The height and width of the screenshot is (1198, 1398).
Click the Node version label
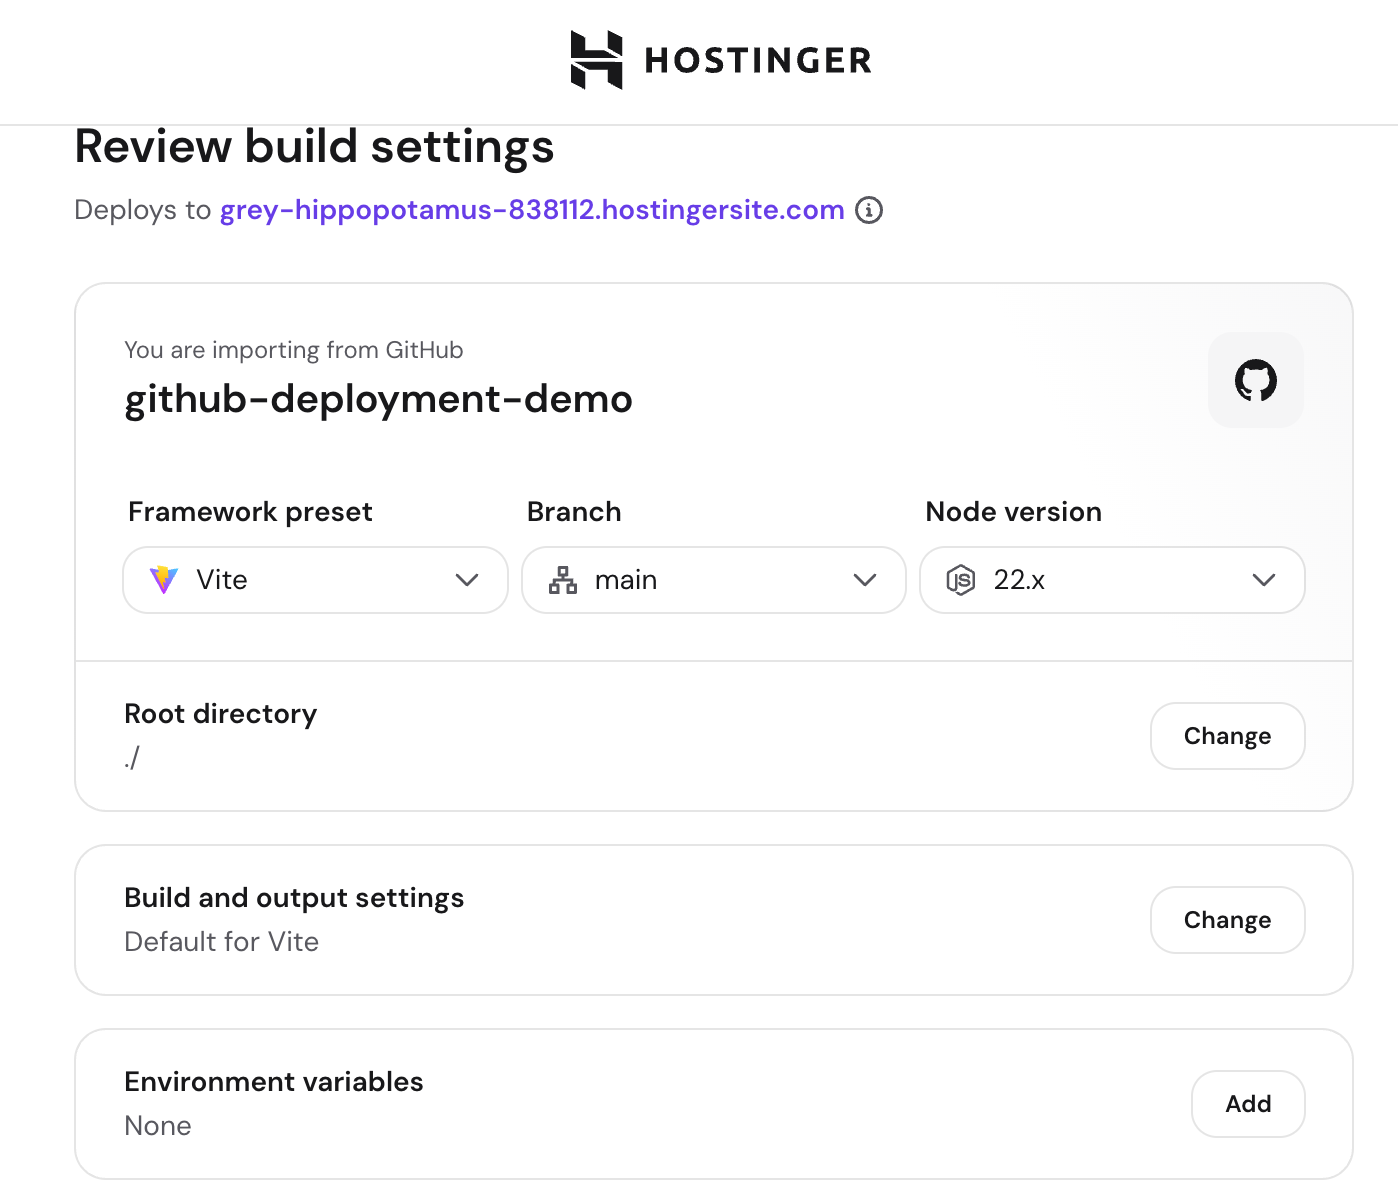tap(1014, 512)
